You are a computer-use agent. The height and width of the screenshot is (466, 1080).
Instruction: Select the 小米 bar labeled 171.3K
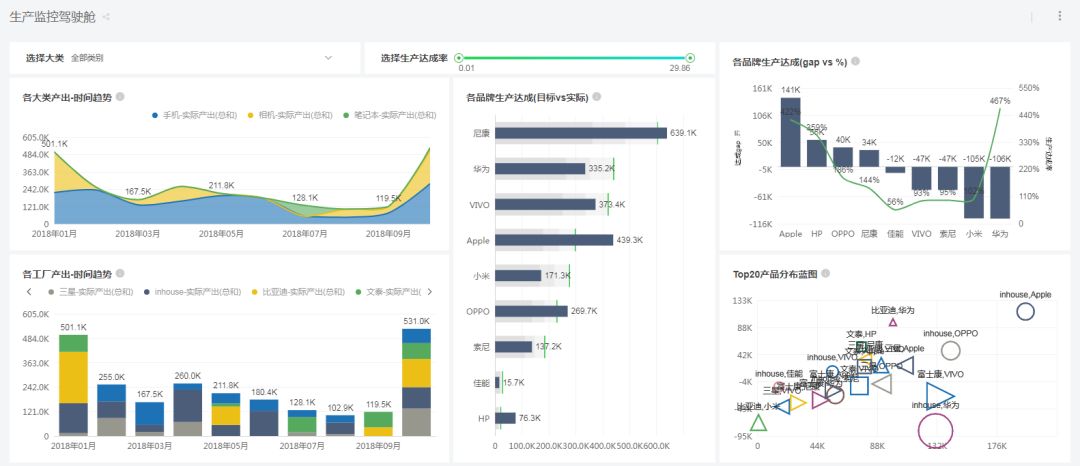518,275
